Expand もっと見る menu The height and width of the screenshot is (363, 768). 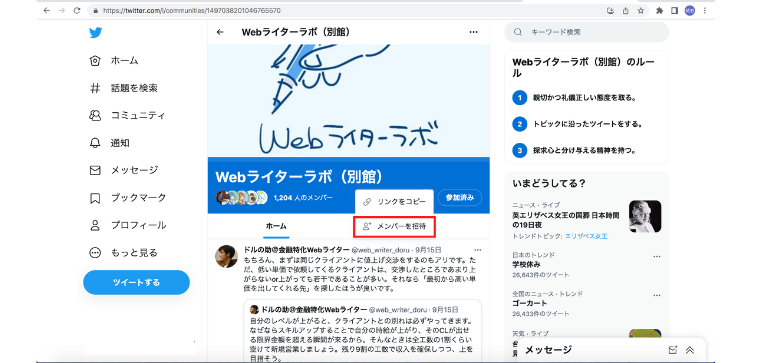[123, 253]
